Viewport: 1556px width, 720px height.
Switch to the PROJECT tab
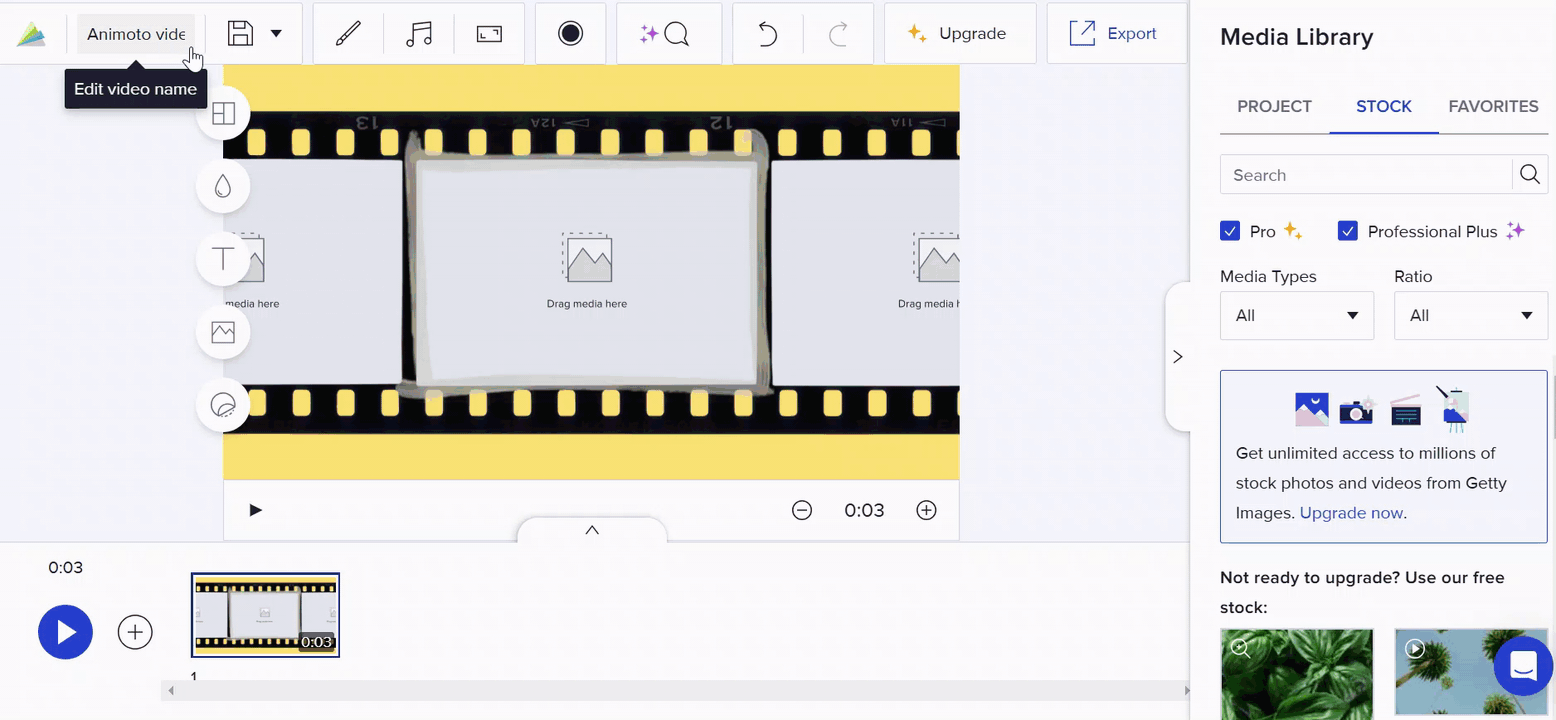coord(1274,106)
